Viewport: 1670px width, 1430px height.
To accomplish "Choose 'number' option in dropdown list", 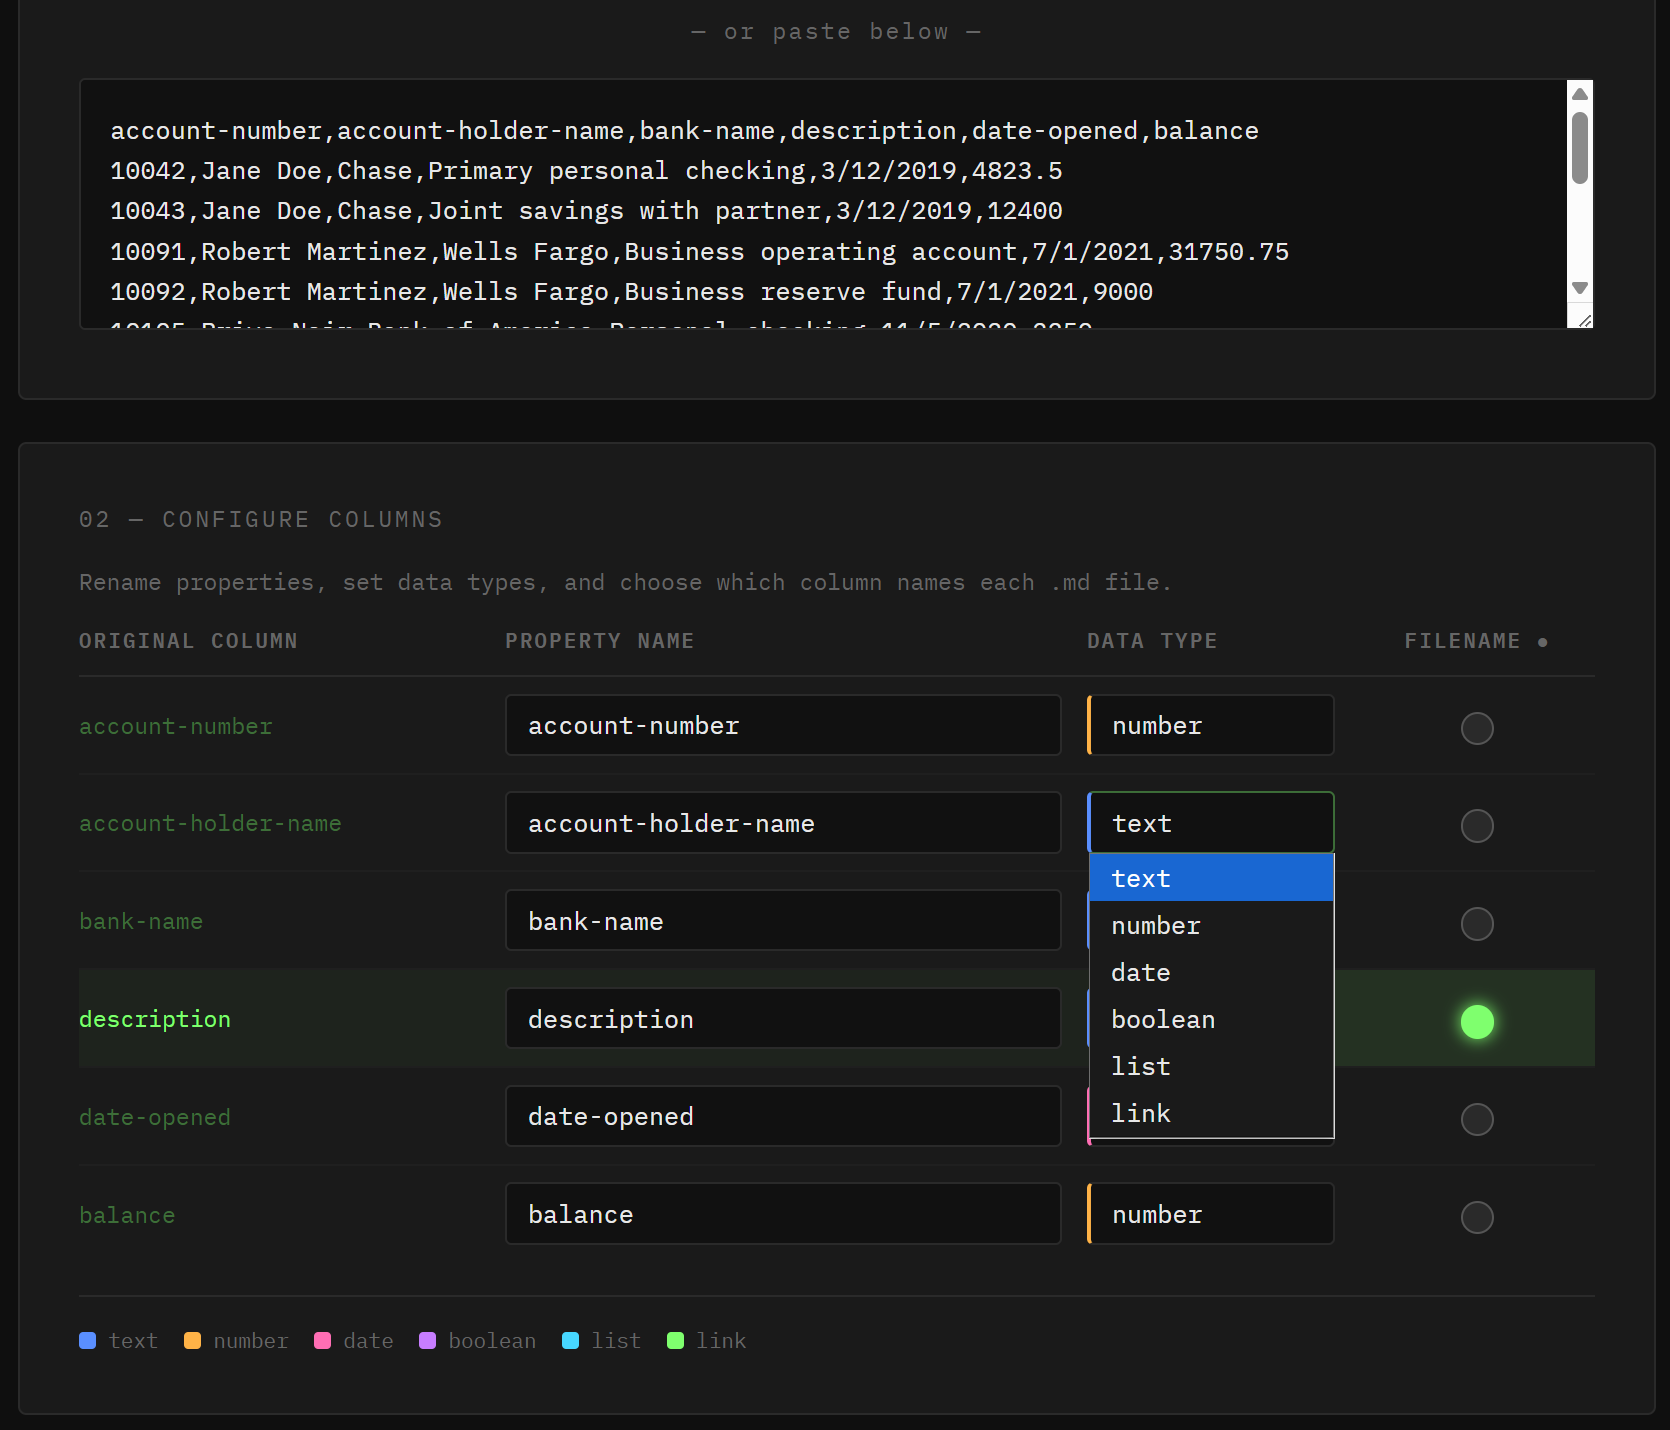I will click(1211, 925).
